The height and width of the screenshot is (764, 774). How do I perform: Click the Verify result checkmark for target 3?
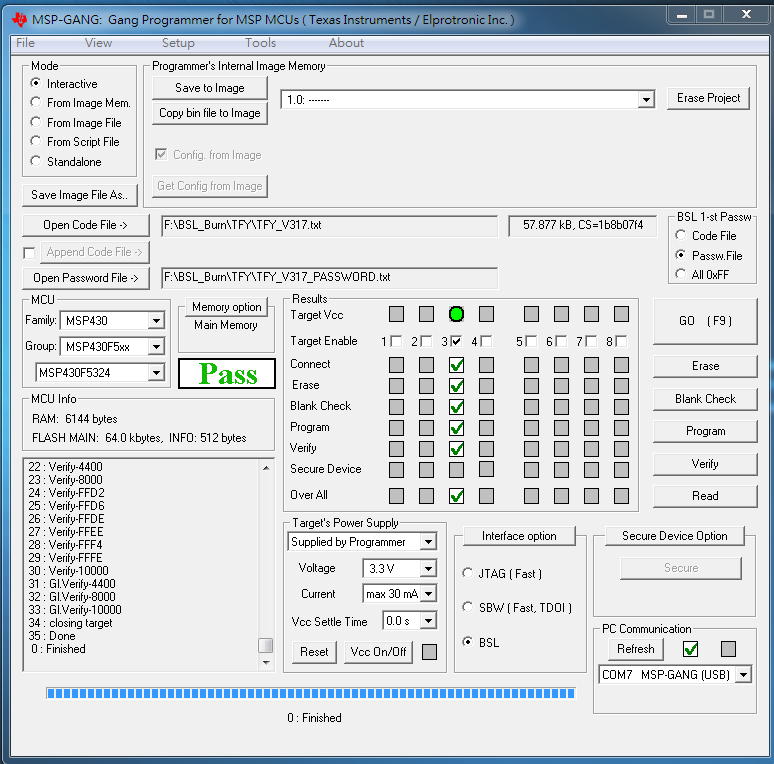click(x=456, y=449)
